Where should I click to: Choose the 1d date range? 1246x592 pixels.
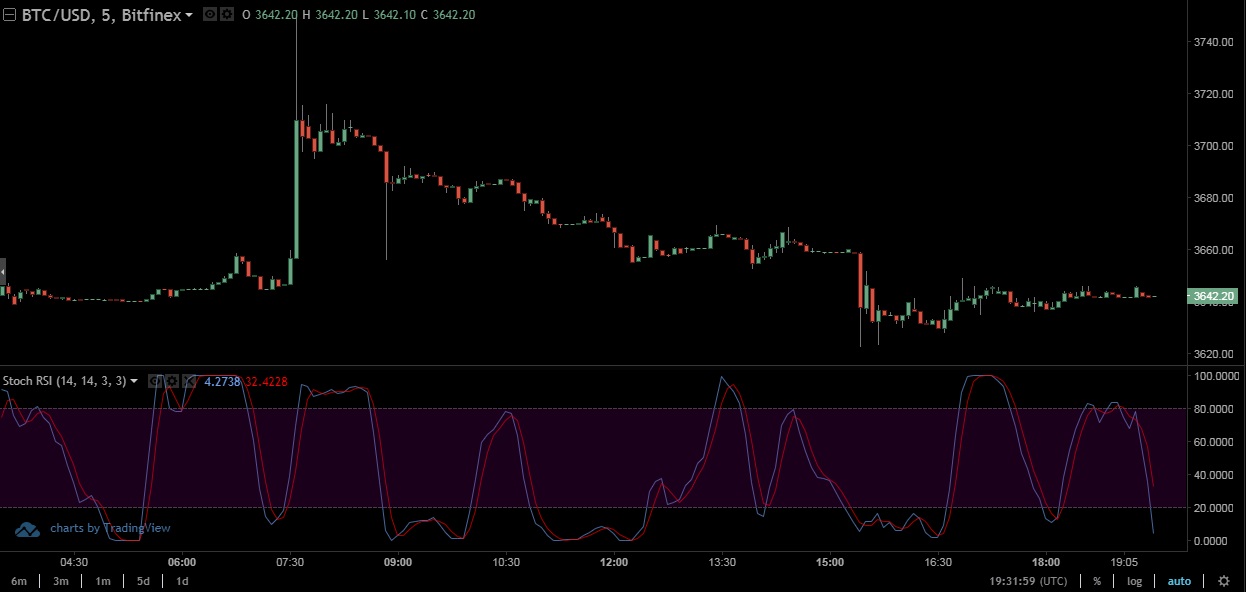pos(182,581)
